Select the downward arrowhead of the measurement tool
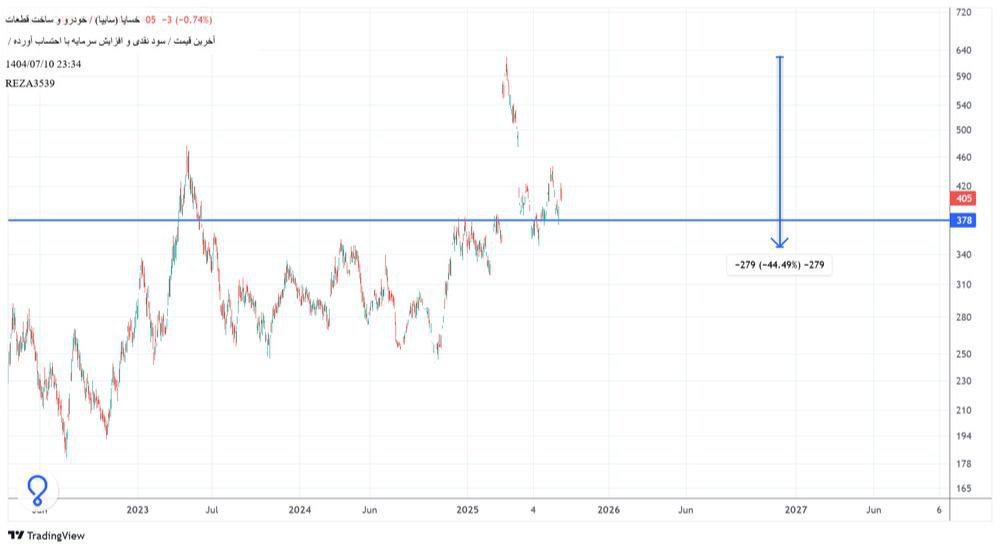 point(780,241)
